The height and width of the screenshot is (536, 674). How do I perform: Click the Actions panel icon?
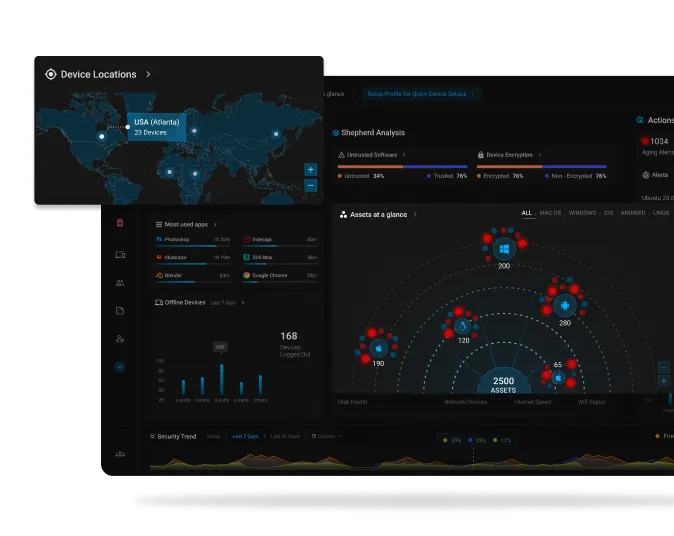tap(640, 120)
